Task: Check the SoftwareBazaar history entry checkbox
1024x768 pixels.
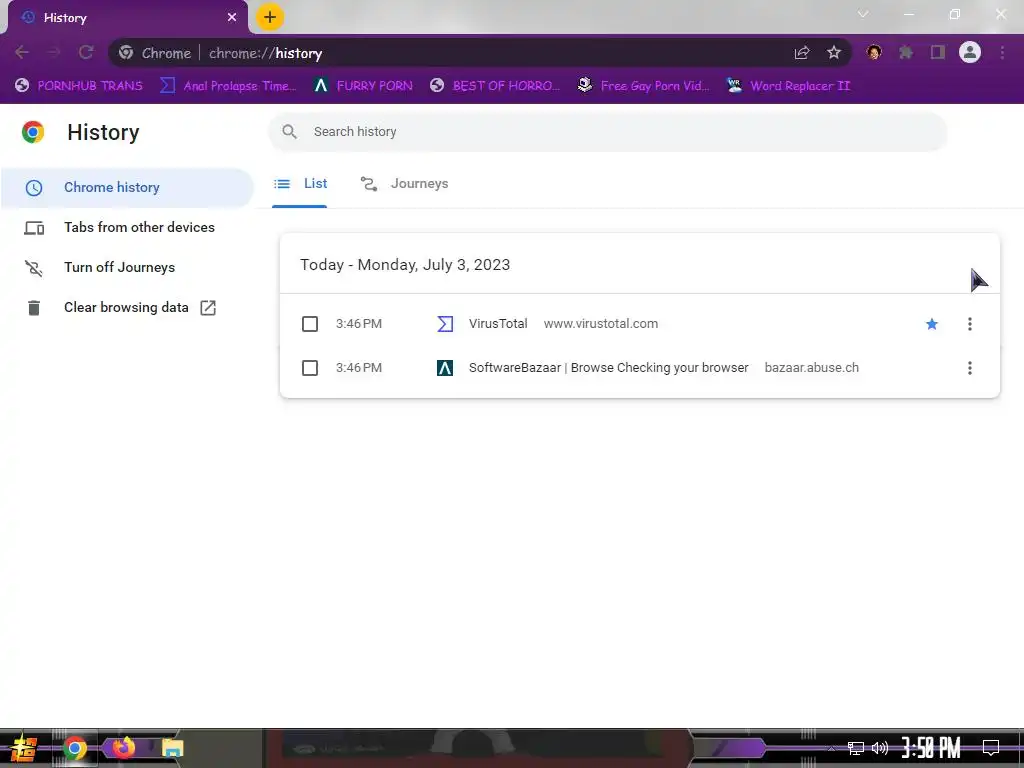Action: pos(310,368)
